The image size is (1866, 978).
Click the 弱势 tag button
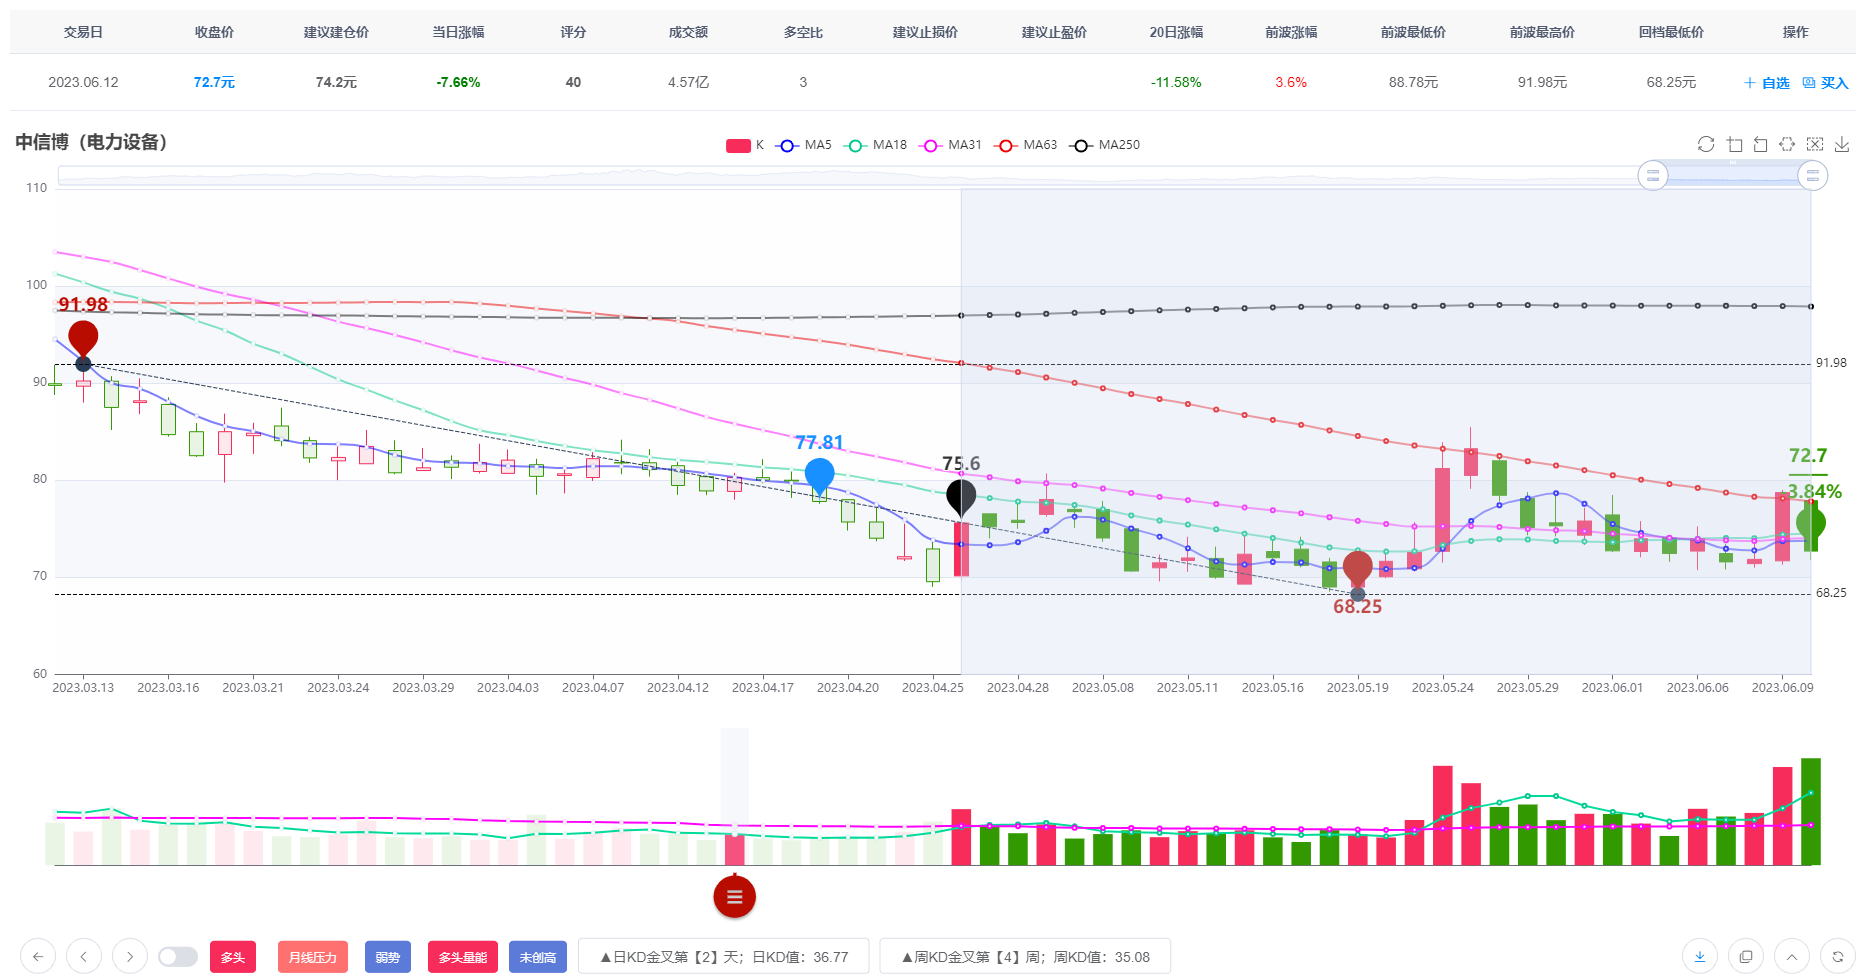coord(388,957)
